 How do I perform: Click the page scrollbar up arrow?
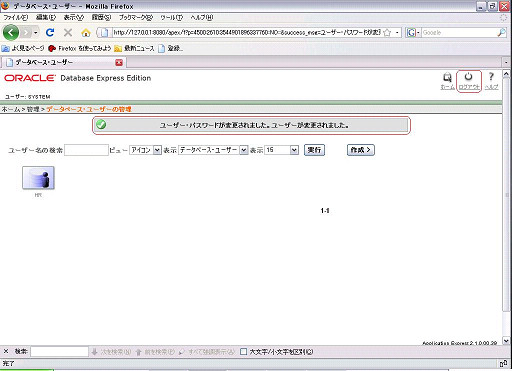coord(506,74)
